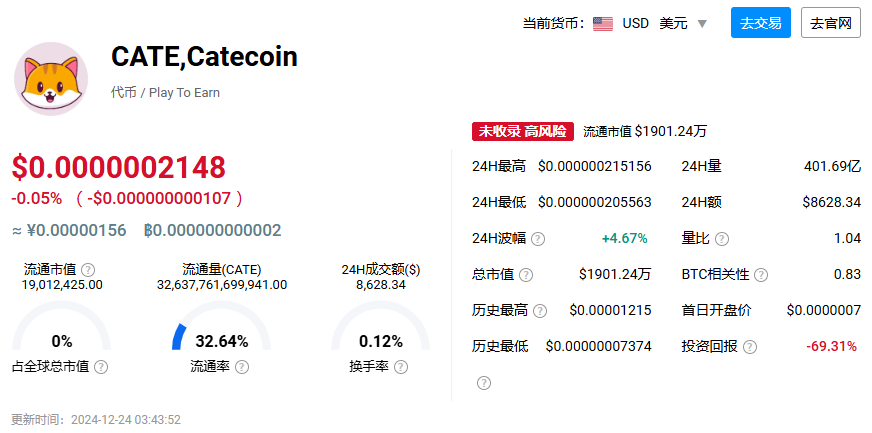Expand the USD 美元 currency dropdown arrow
This screenshot has height=433, width=872.
(x=702, y=24)
